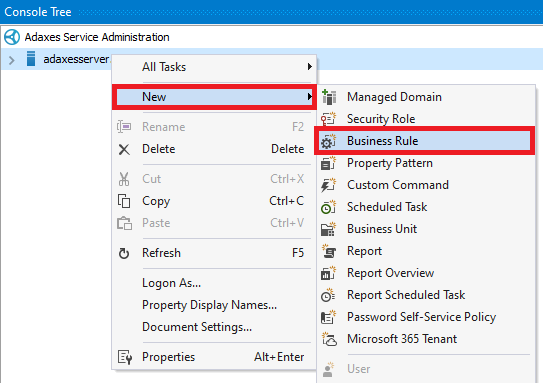Click the Report Scheduled Task icon
The image size is (543, 383).
[328, 295]
